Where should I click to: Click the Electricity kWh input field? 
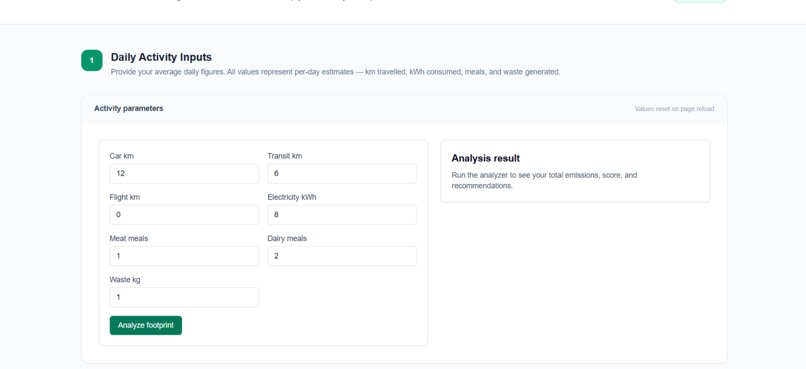coord(342,215)
